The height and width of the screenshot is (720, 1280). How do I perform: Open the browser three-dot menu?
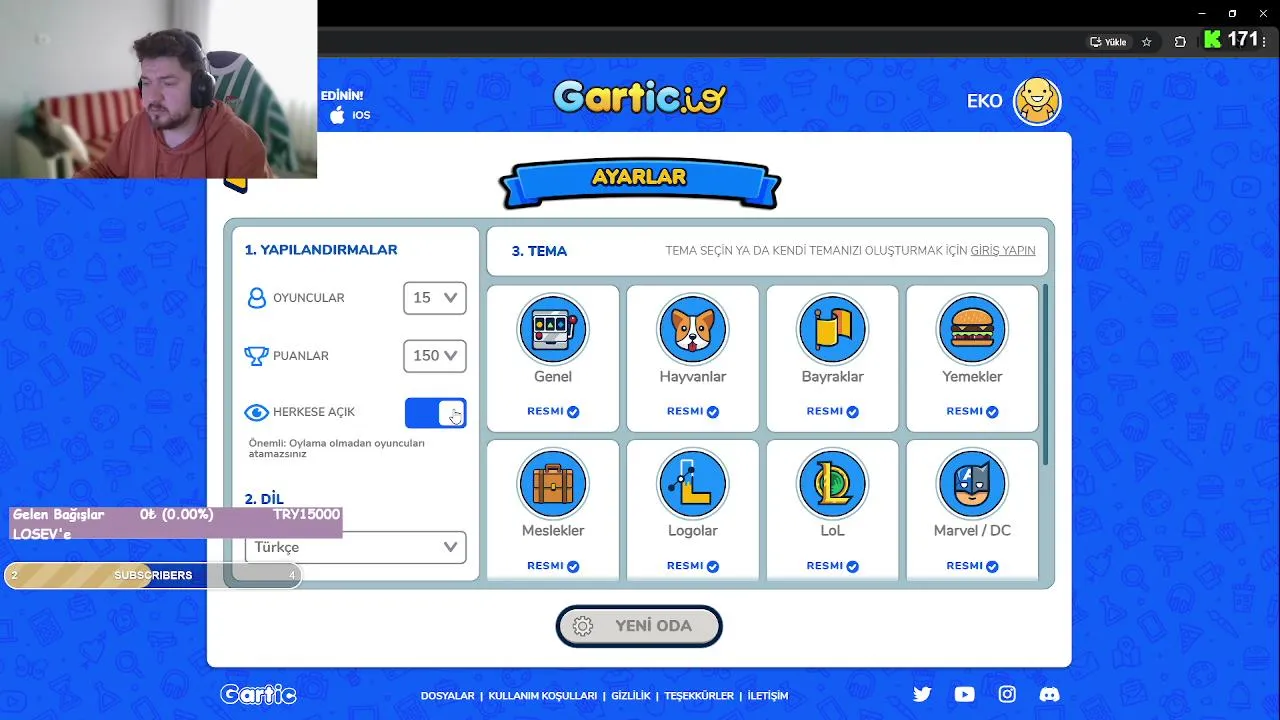(1265, 41)
